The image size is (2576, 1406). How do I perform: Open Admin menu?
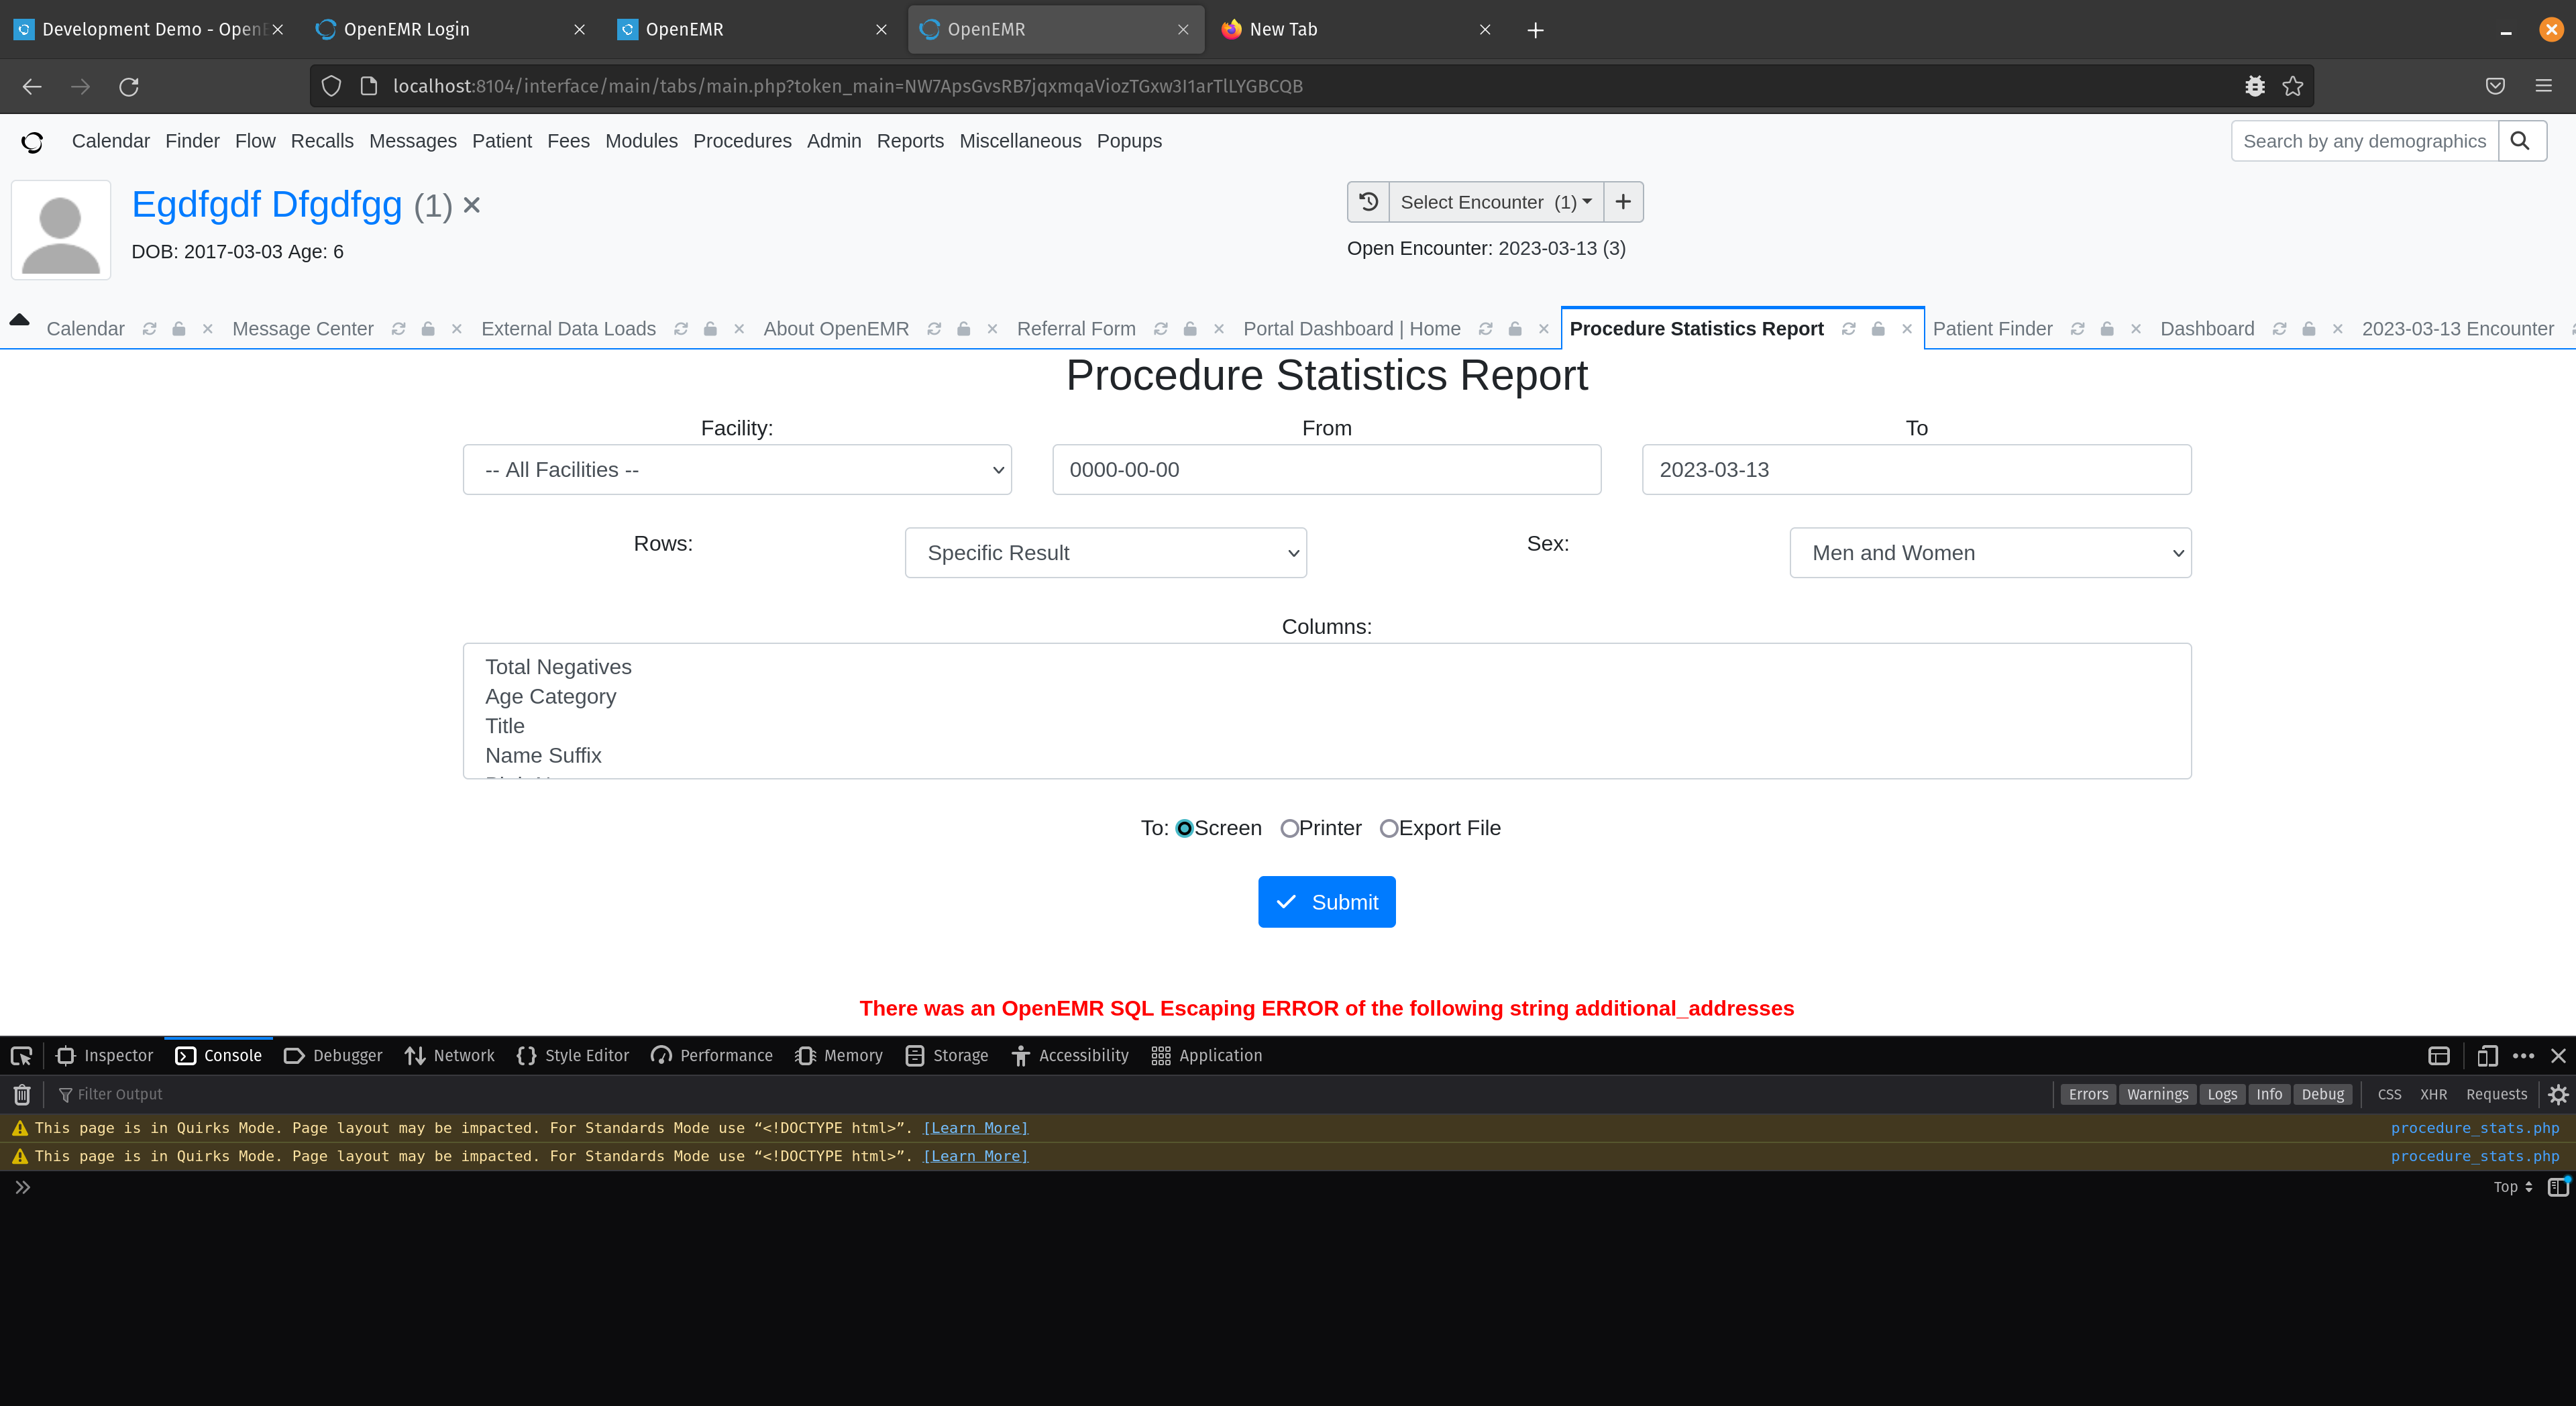click(x=834, y=142)
